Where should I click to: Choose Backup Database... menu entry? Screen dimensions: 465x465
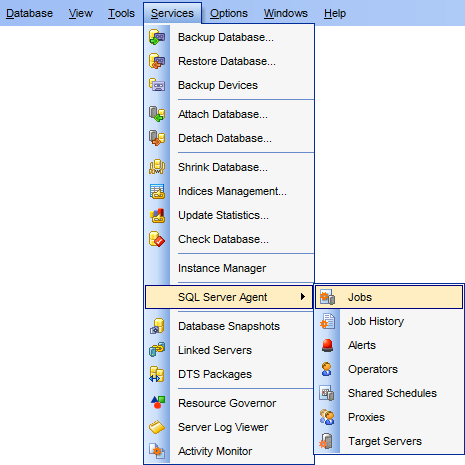(x=229, y=37)
